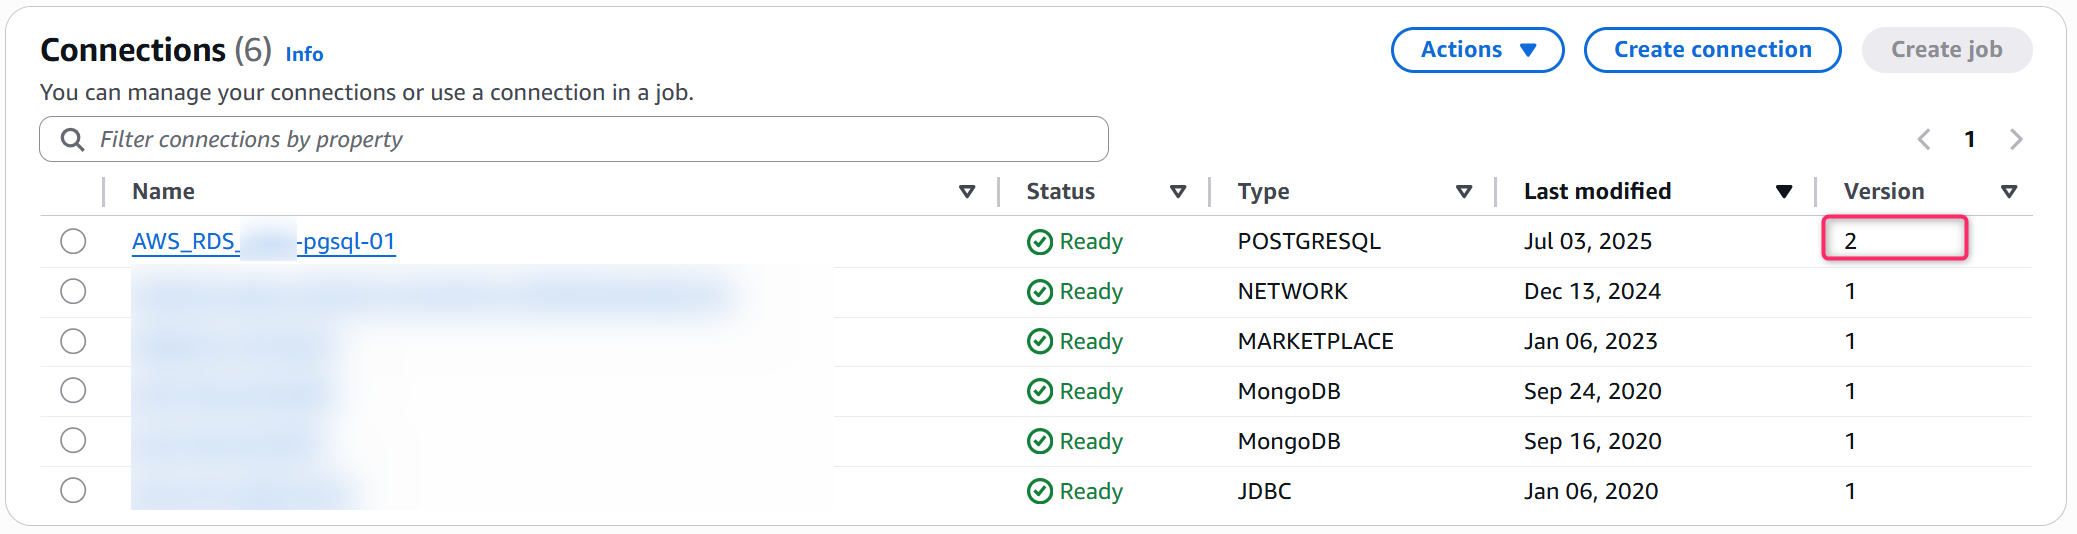Click the Status column header

tap(1060, 191)
